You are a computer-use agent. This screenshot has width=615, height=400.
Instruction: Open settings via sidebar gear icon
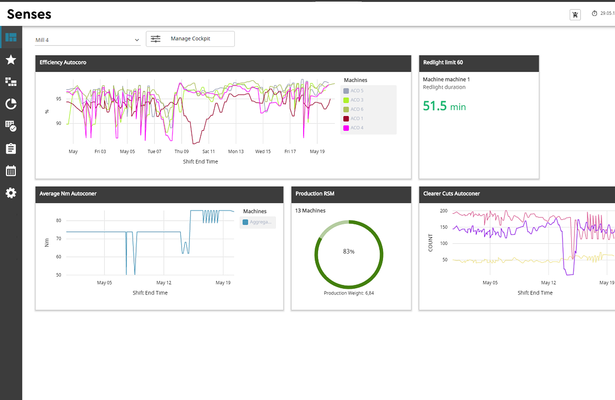point(11,193)
